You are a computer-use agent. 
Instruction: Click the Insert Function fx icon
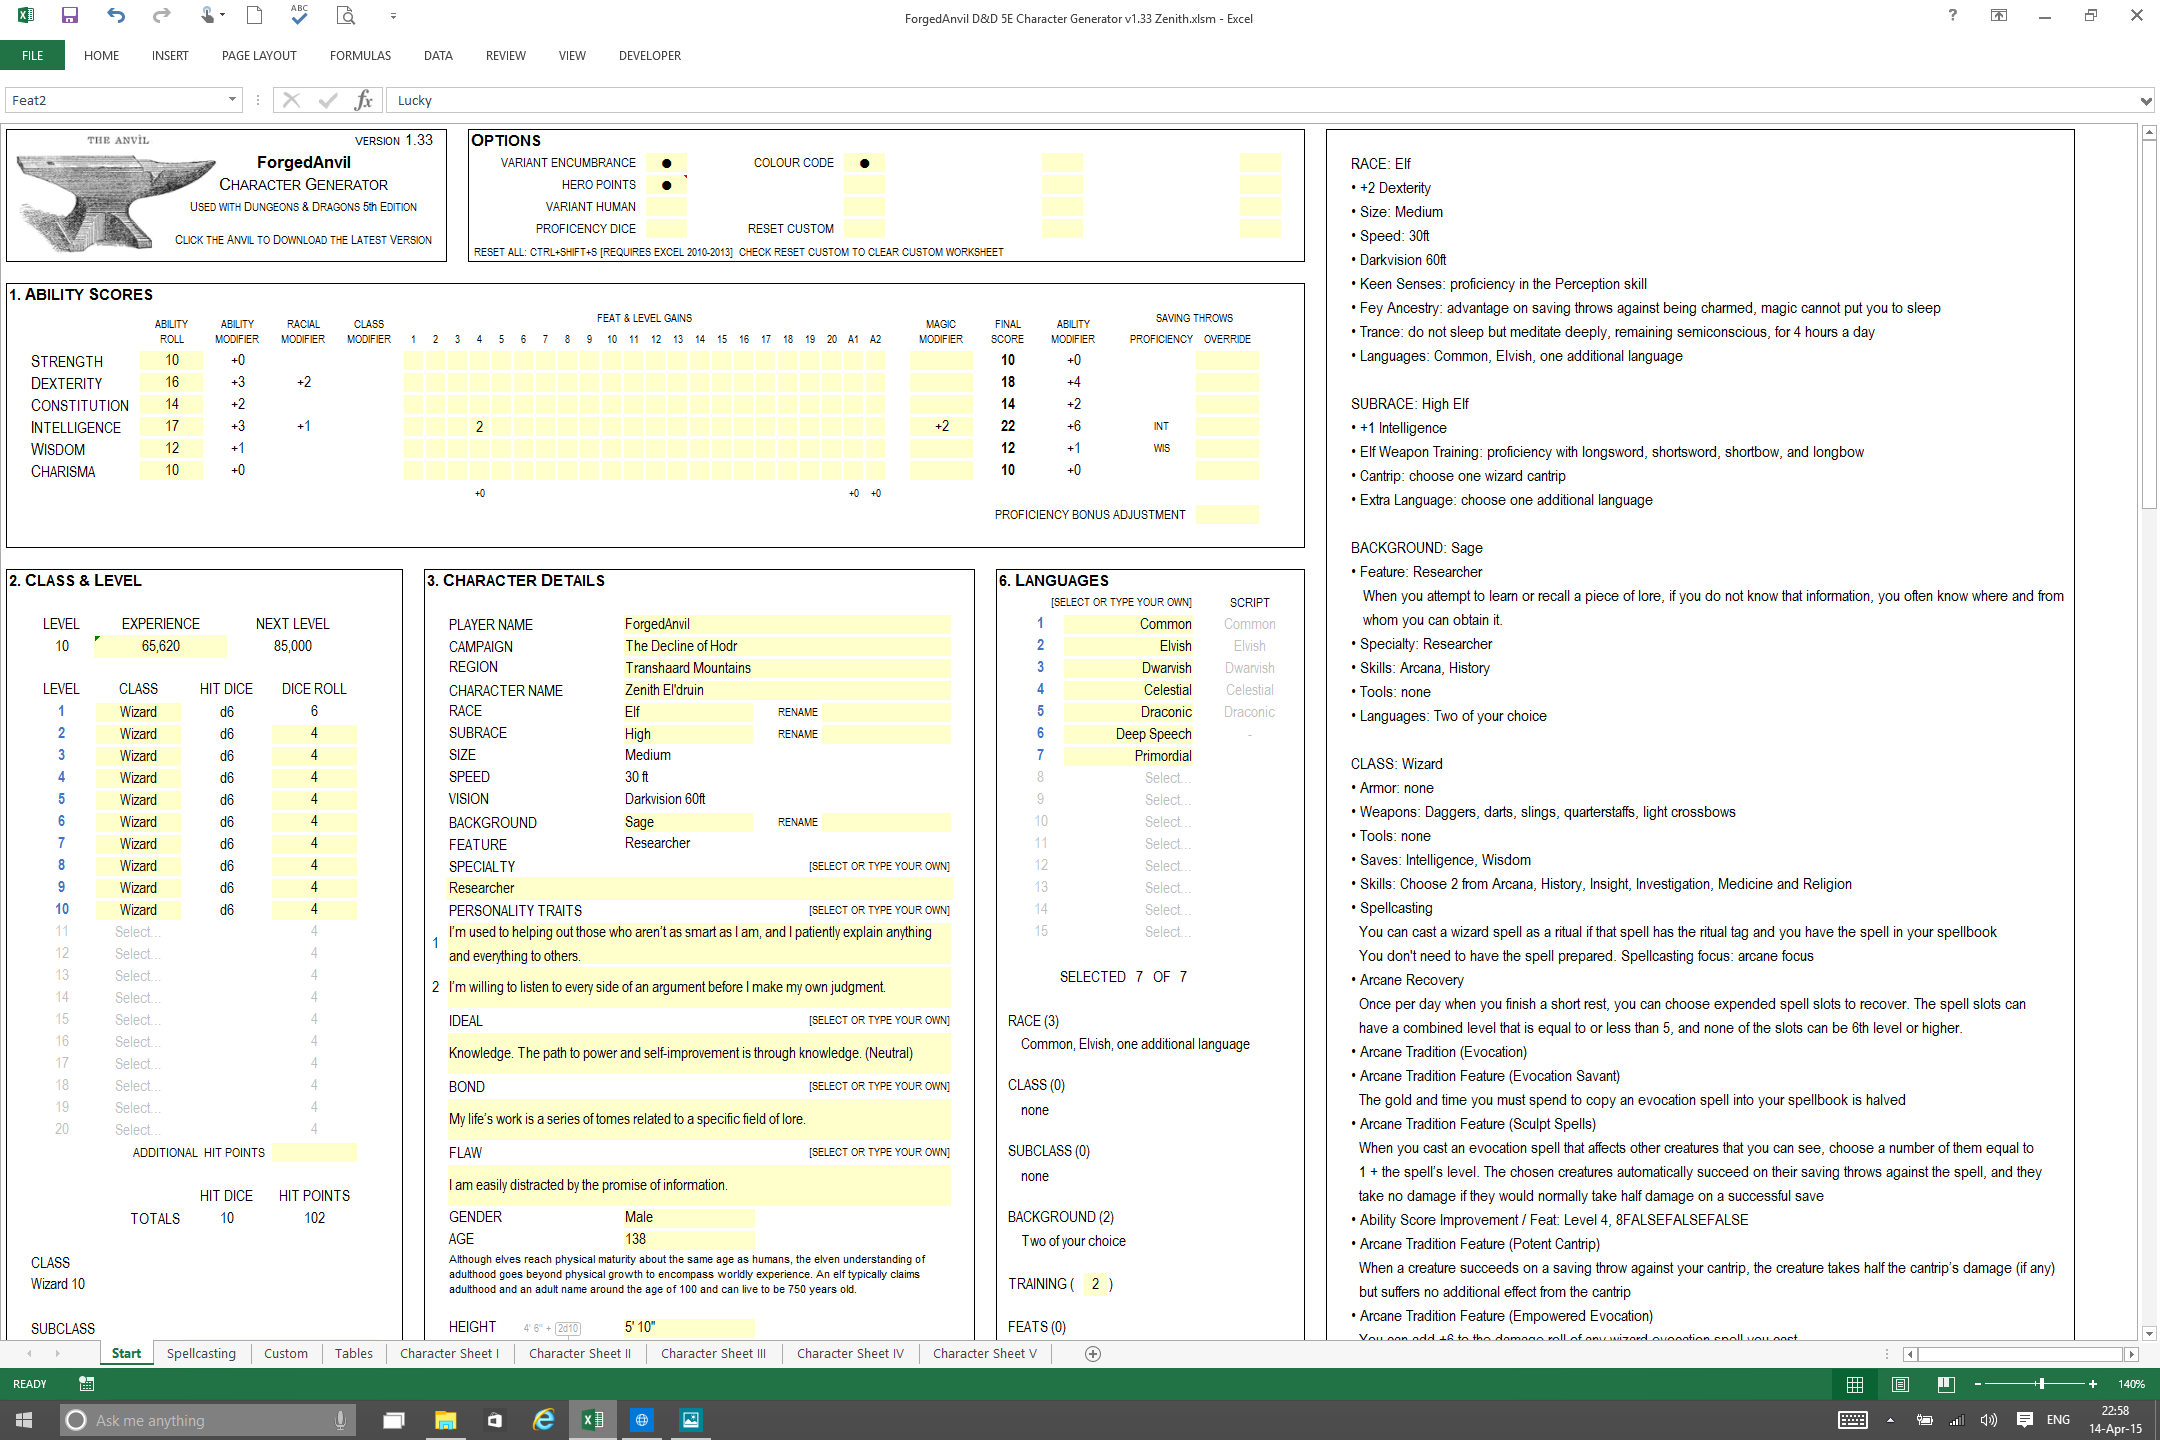[x=363, y=100]
